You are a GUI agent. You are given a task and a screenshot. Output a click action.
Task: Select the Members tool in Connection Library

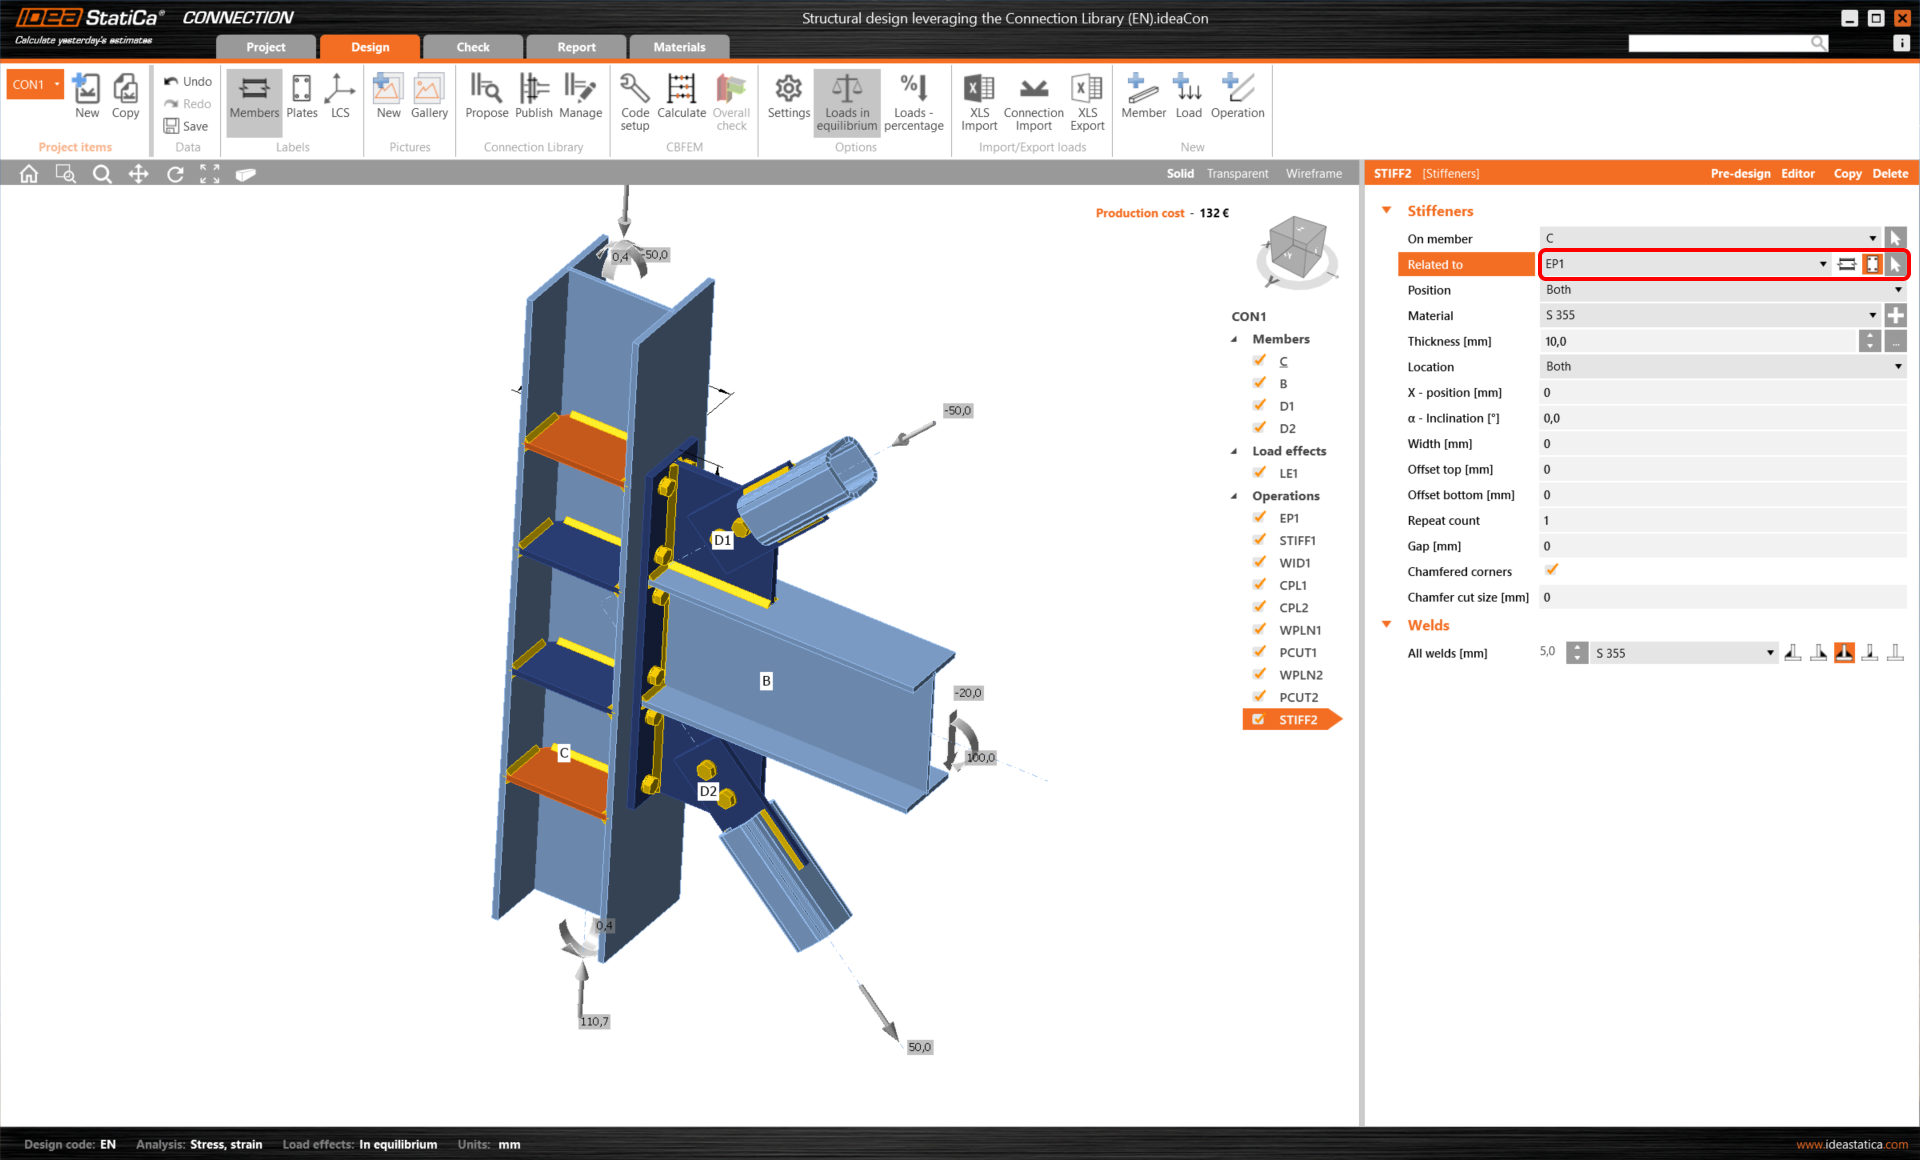pos(253,100)
